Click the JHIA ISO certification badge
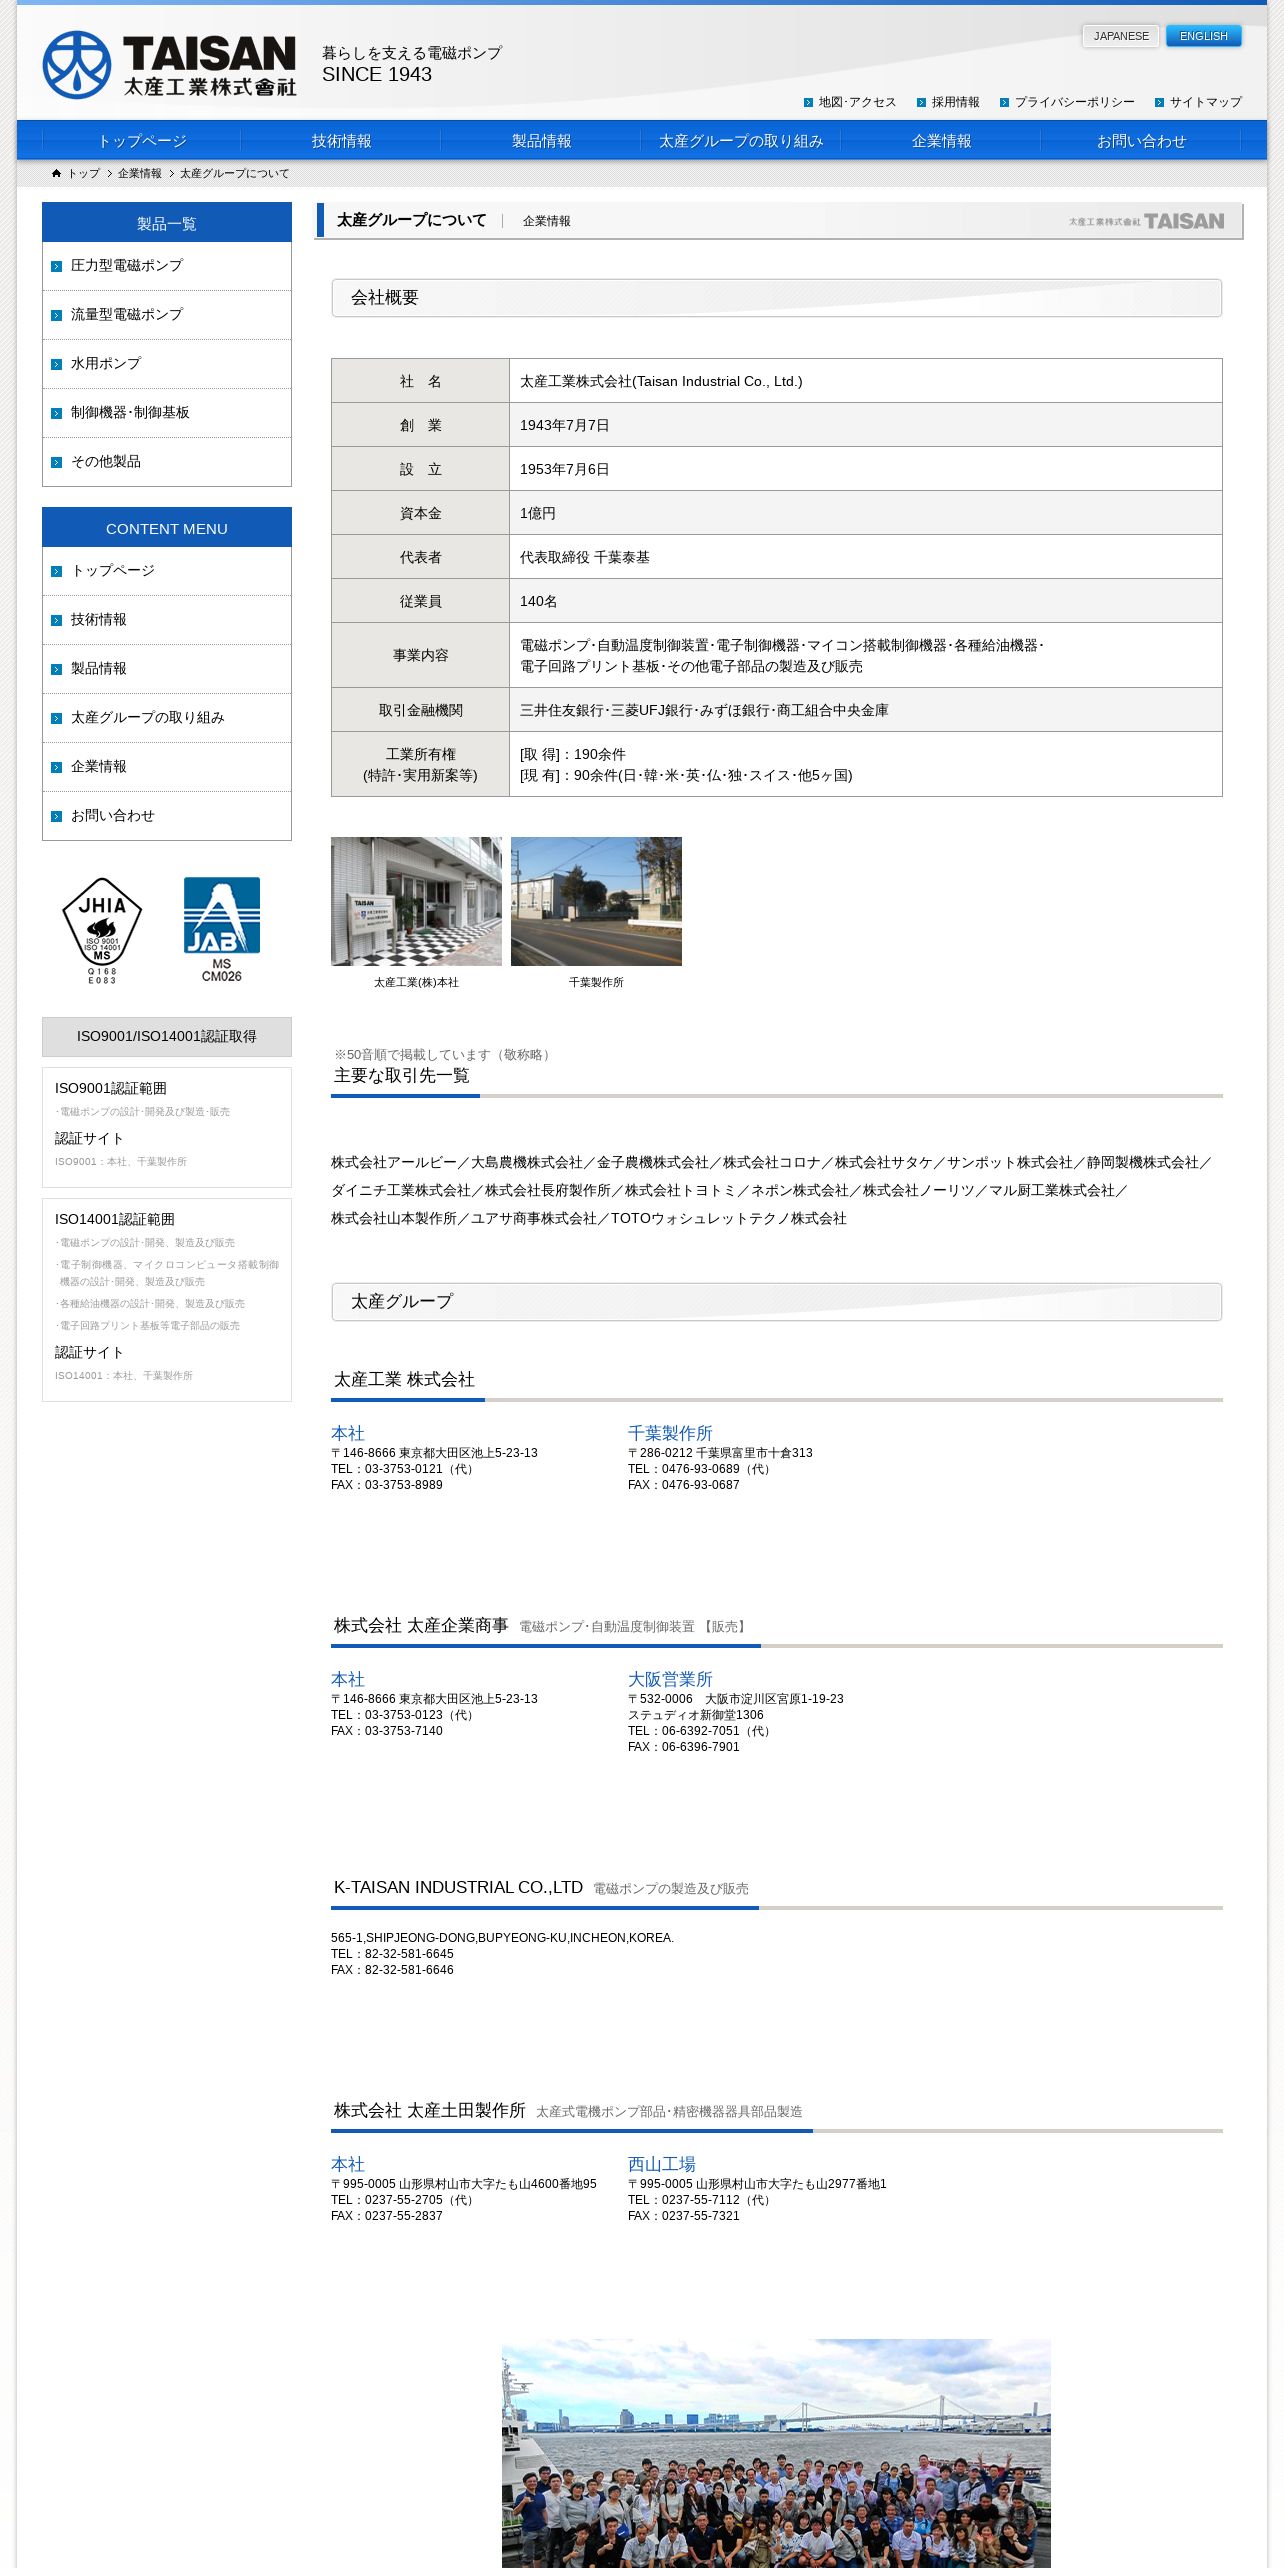 coord(102,930)
